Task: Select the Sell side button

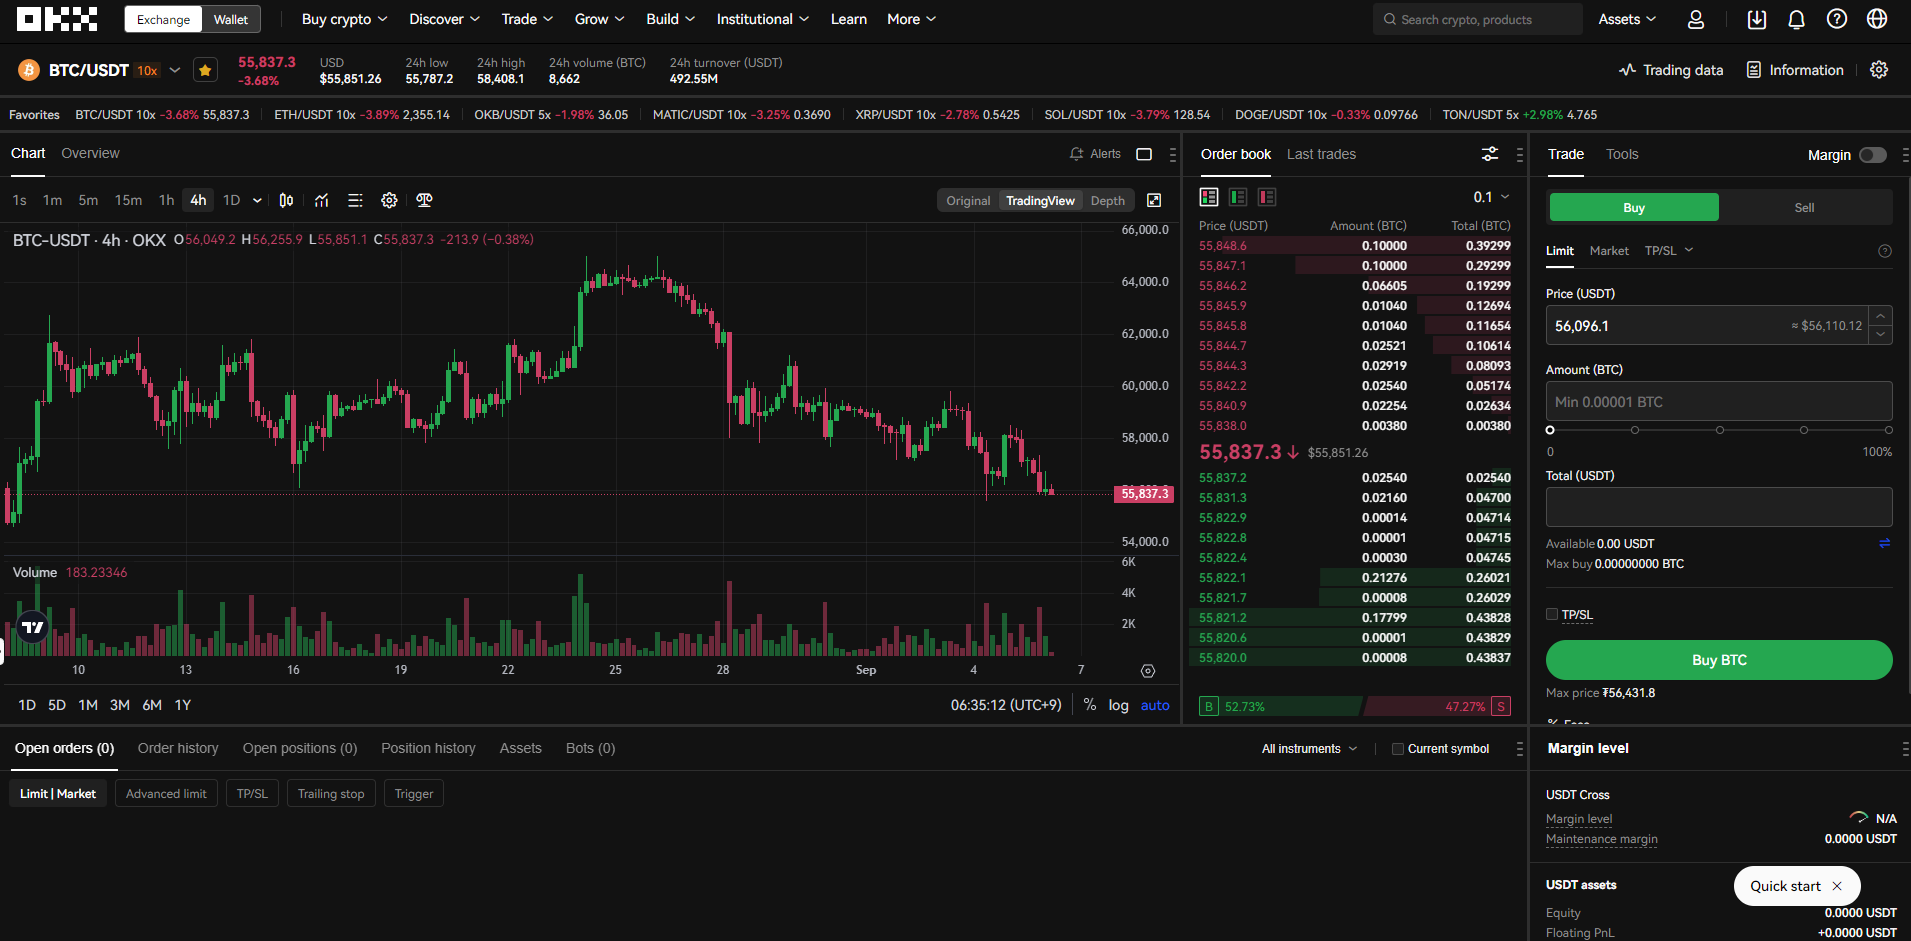Action: [x=1804, y=207]
